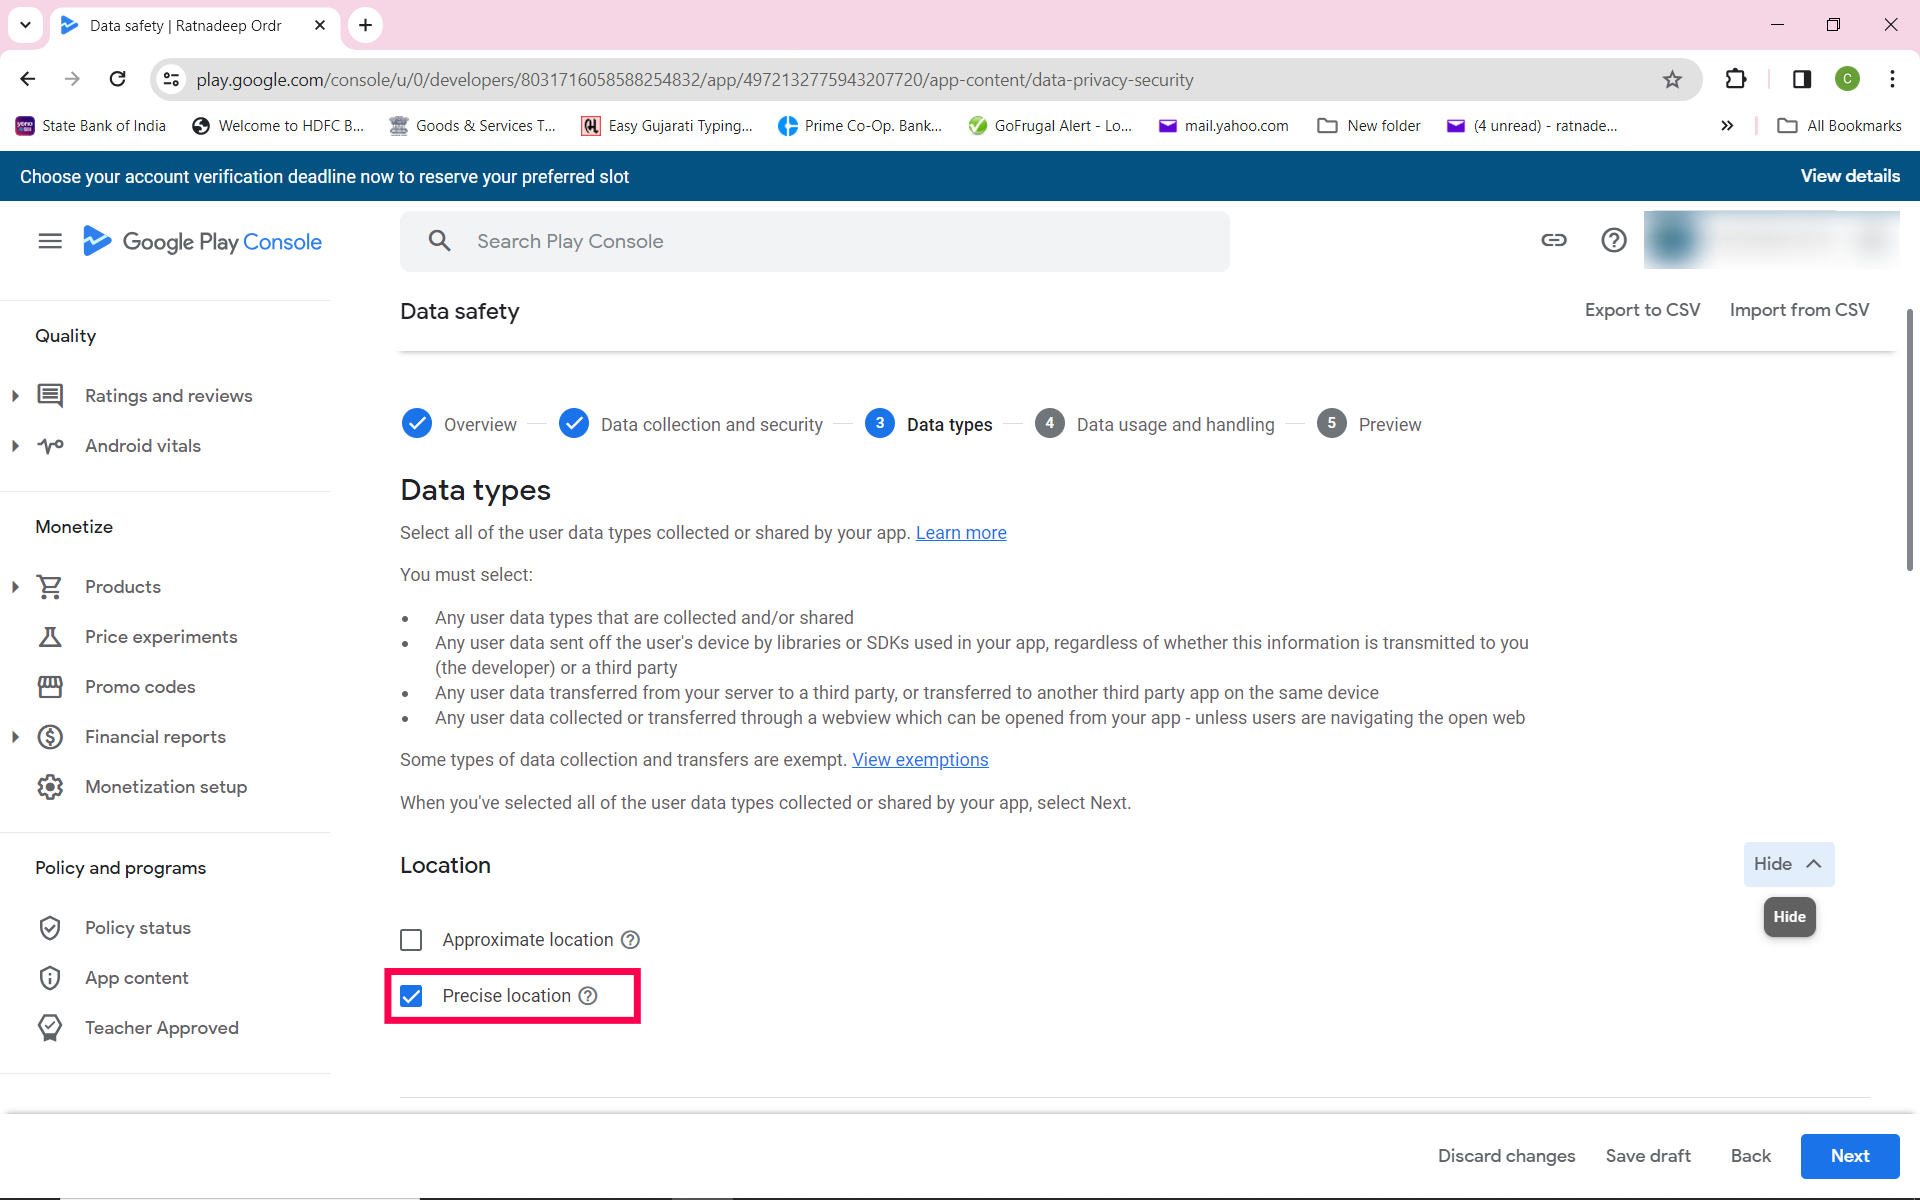The width and height of the screenshot is (1920, 1200).
Task: Open the Chrome extensions puzzle icon
Action: pyautogui.click(x=1736, y=80)
